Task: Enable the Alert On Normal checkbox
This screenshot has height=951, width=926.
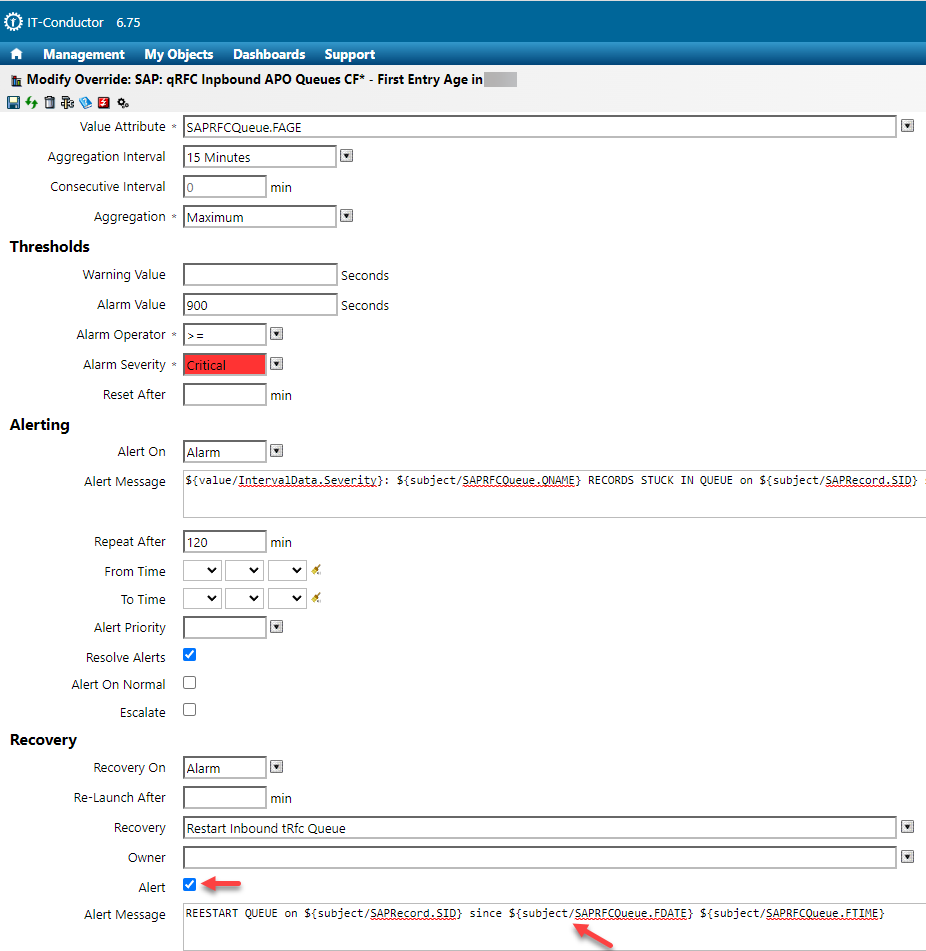Action: (190, 683)
